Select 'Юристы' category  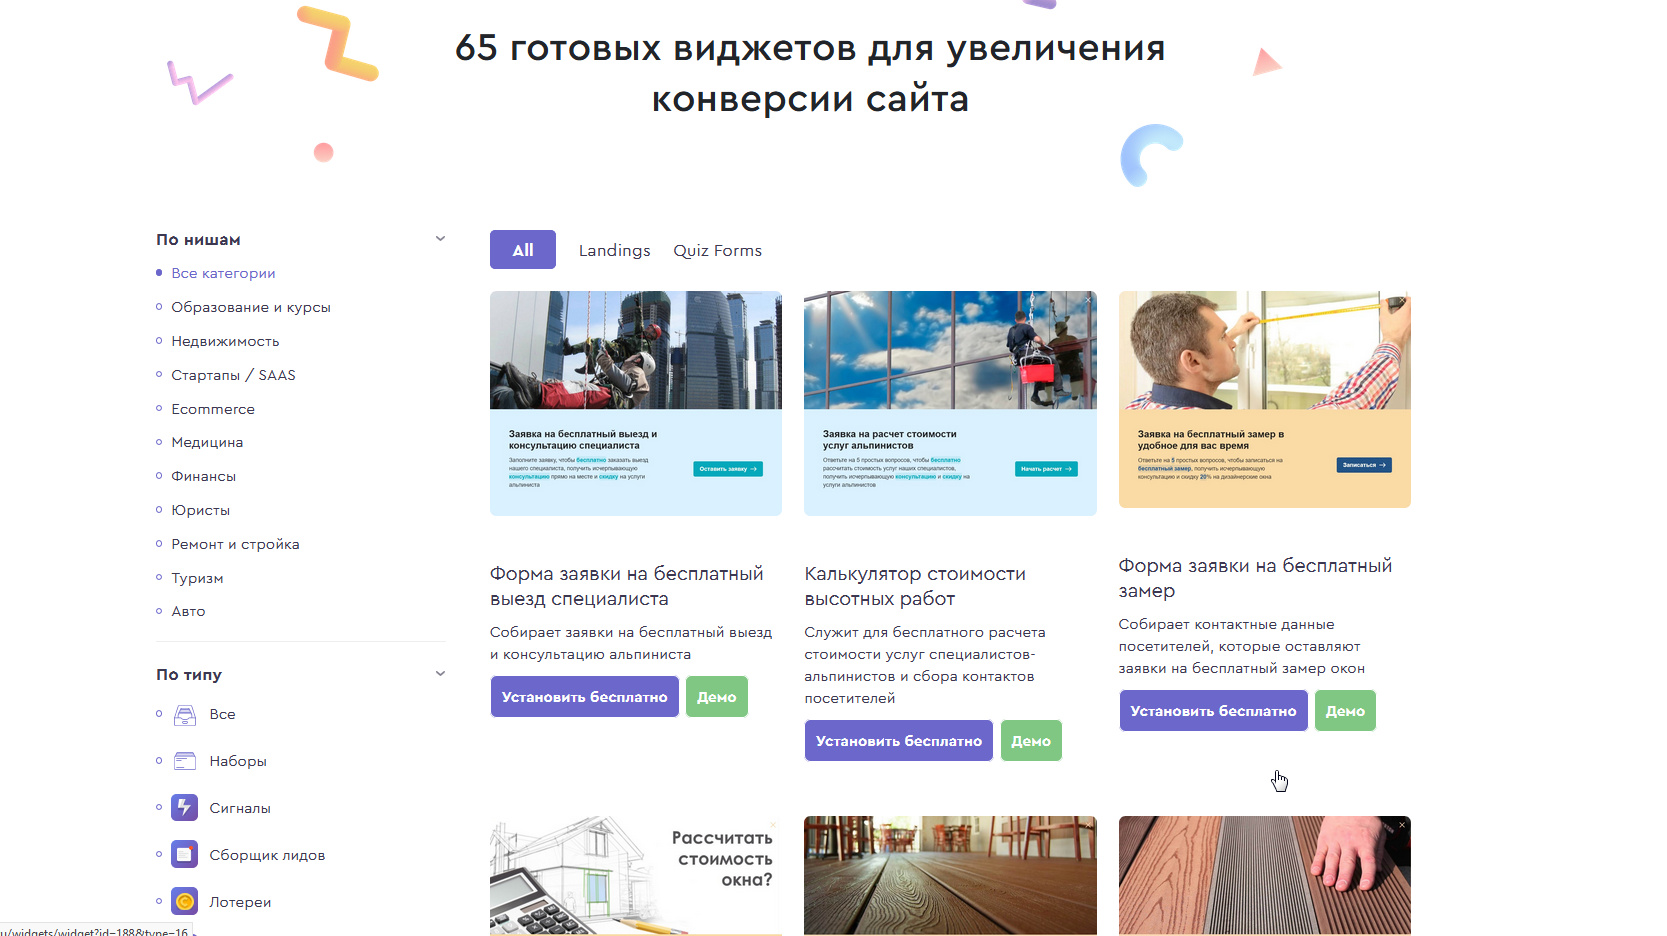pyautogui.click(x=200, y=510)
